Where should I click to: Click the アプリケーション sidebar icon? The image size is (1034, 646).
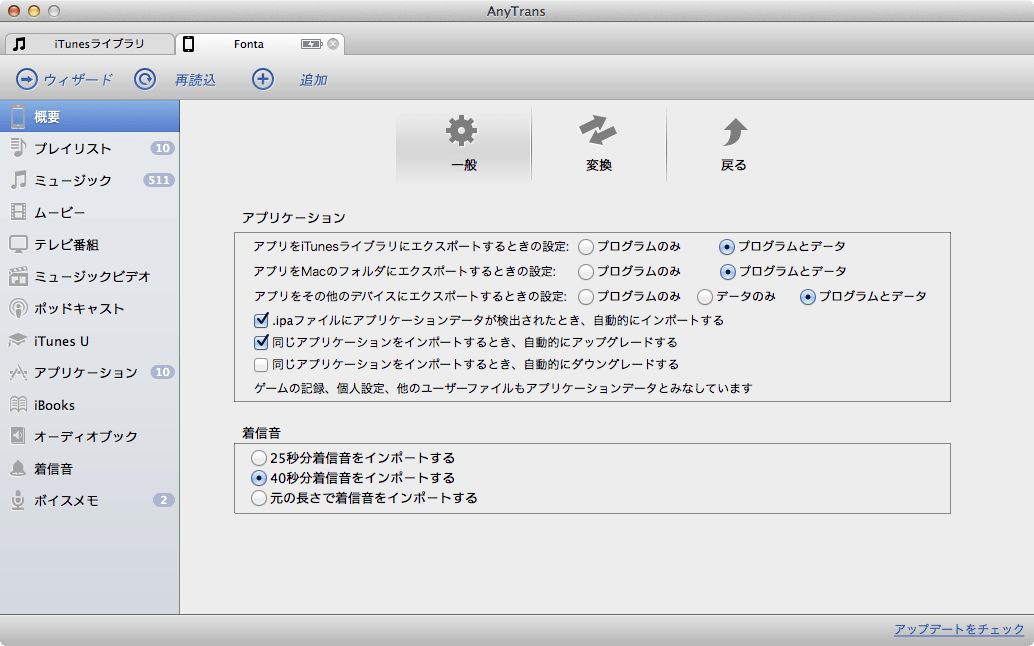point(18,373)
